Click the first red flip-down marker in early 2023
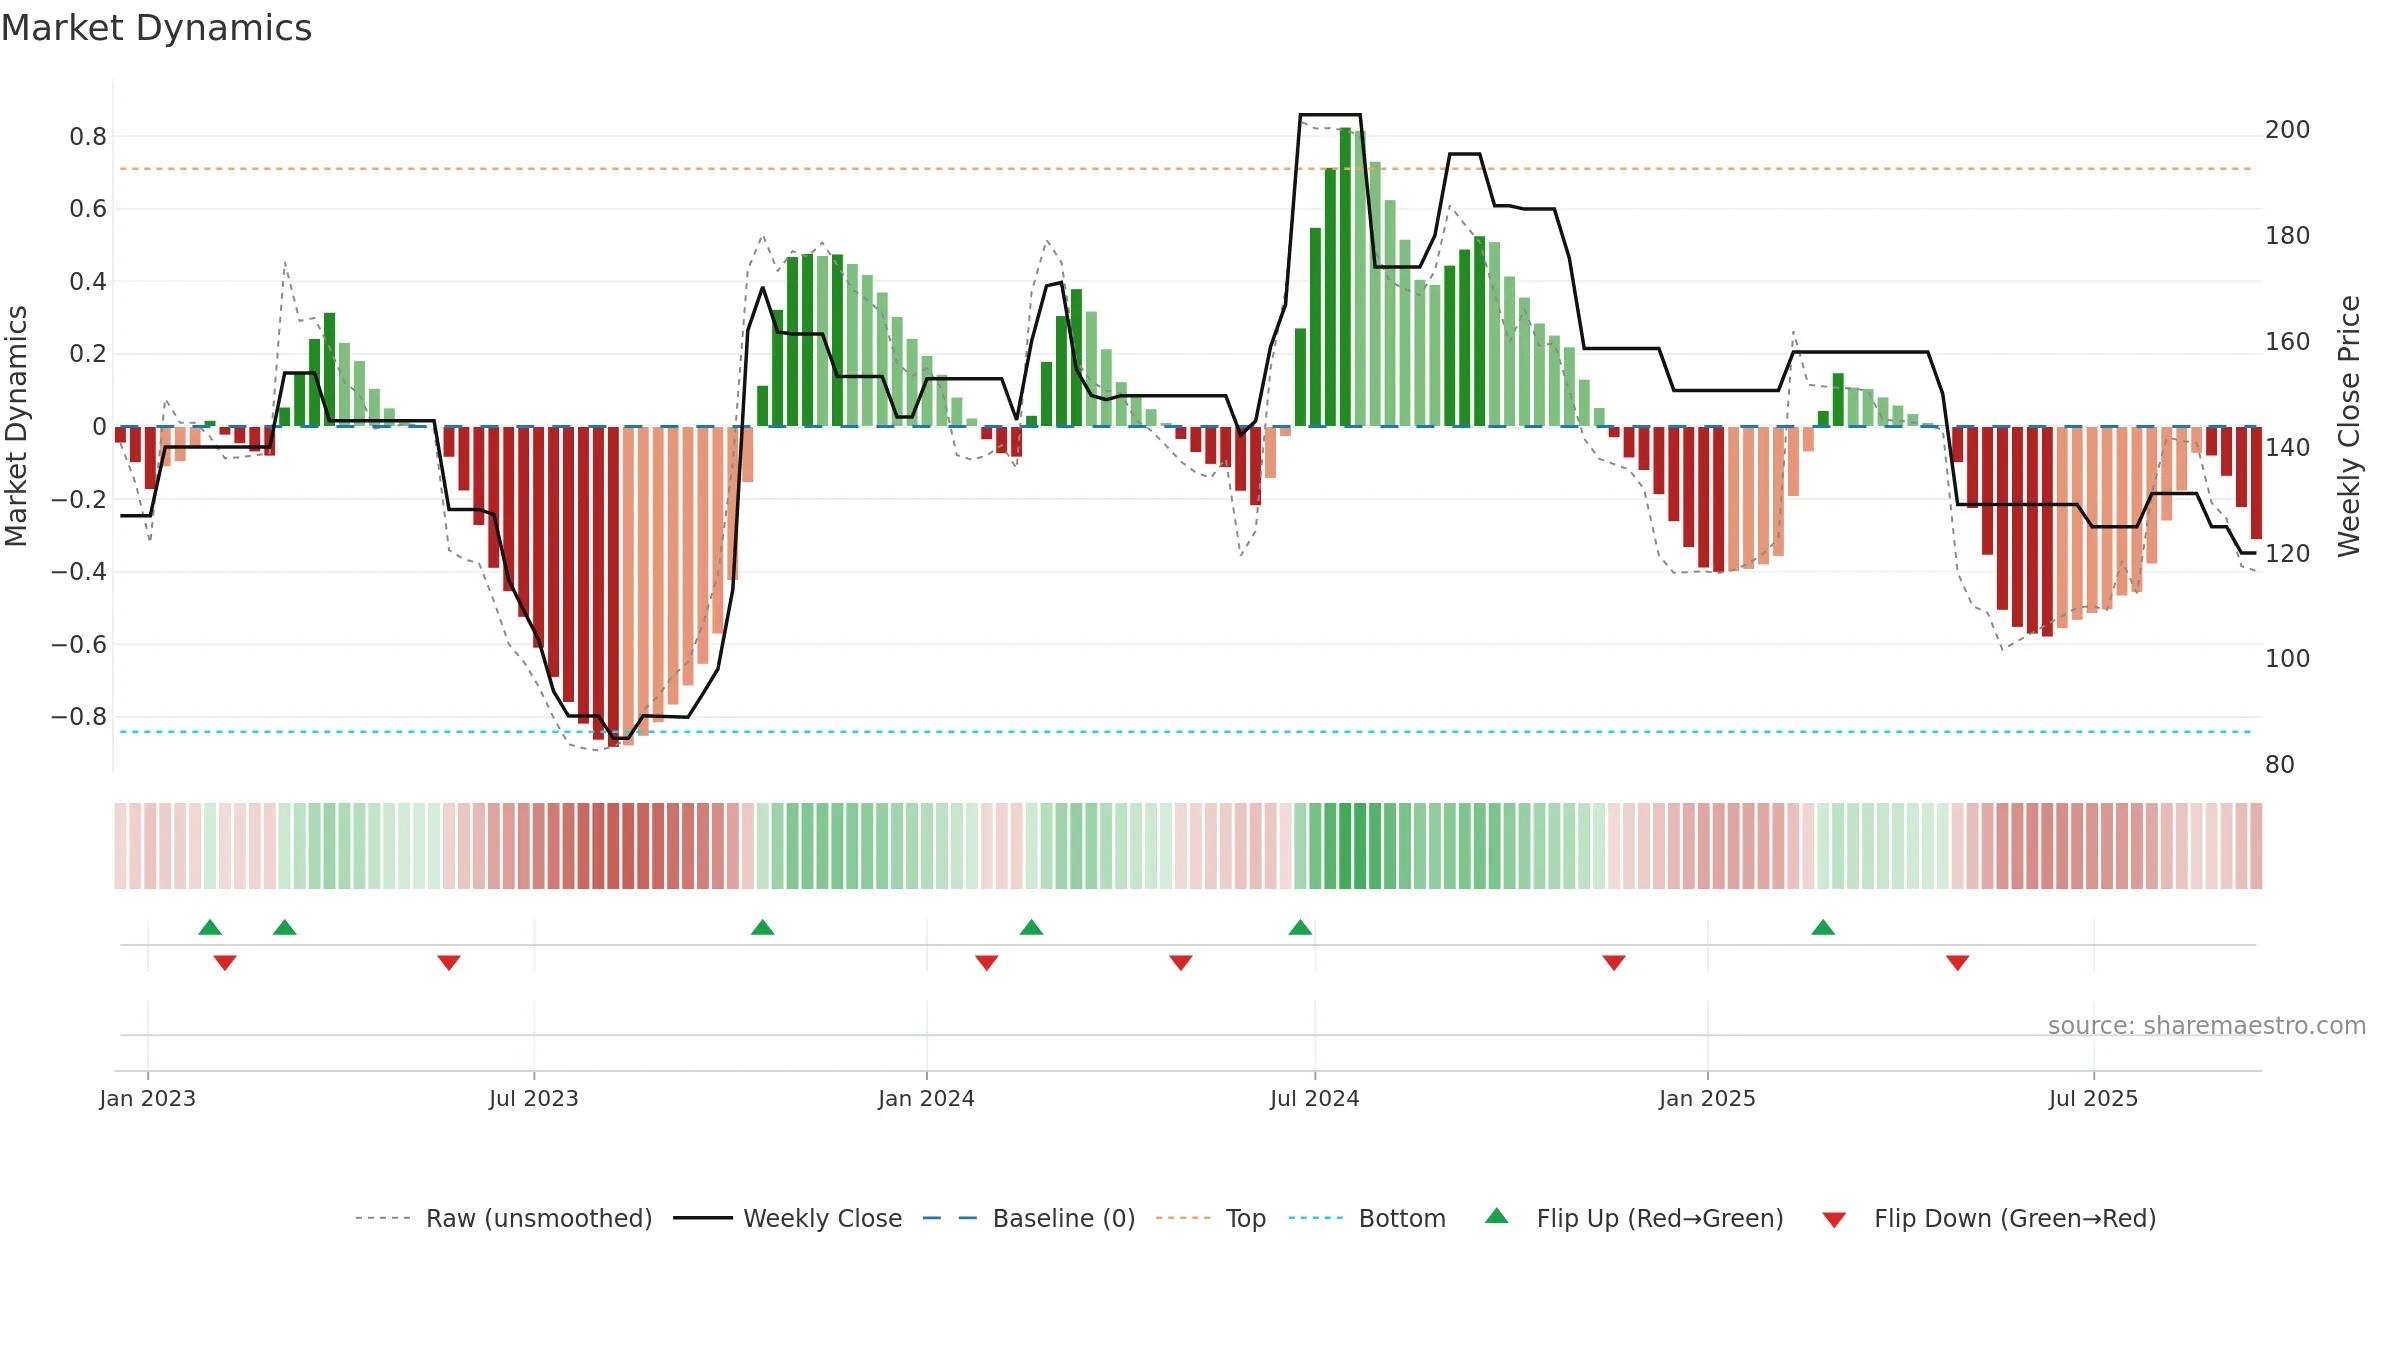 (225, 963)
